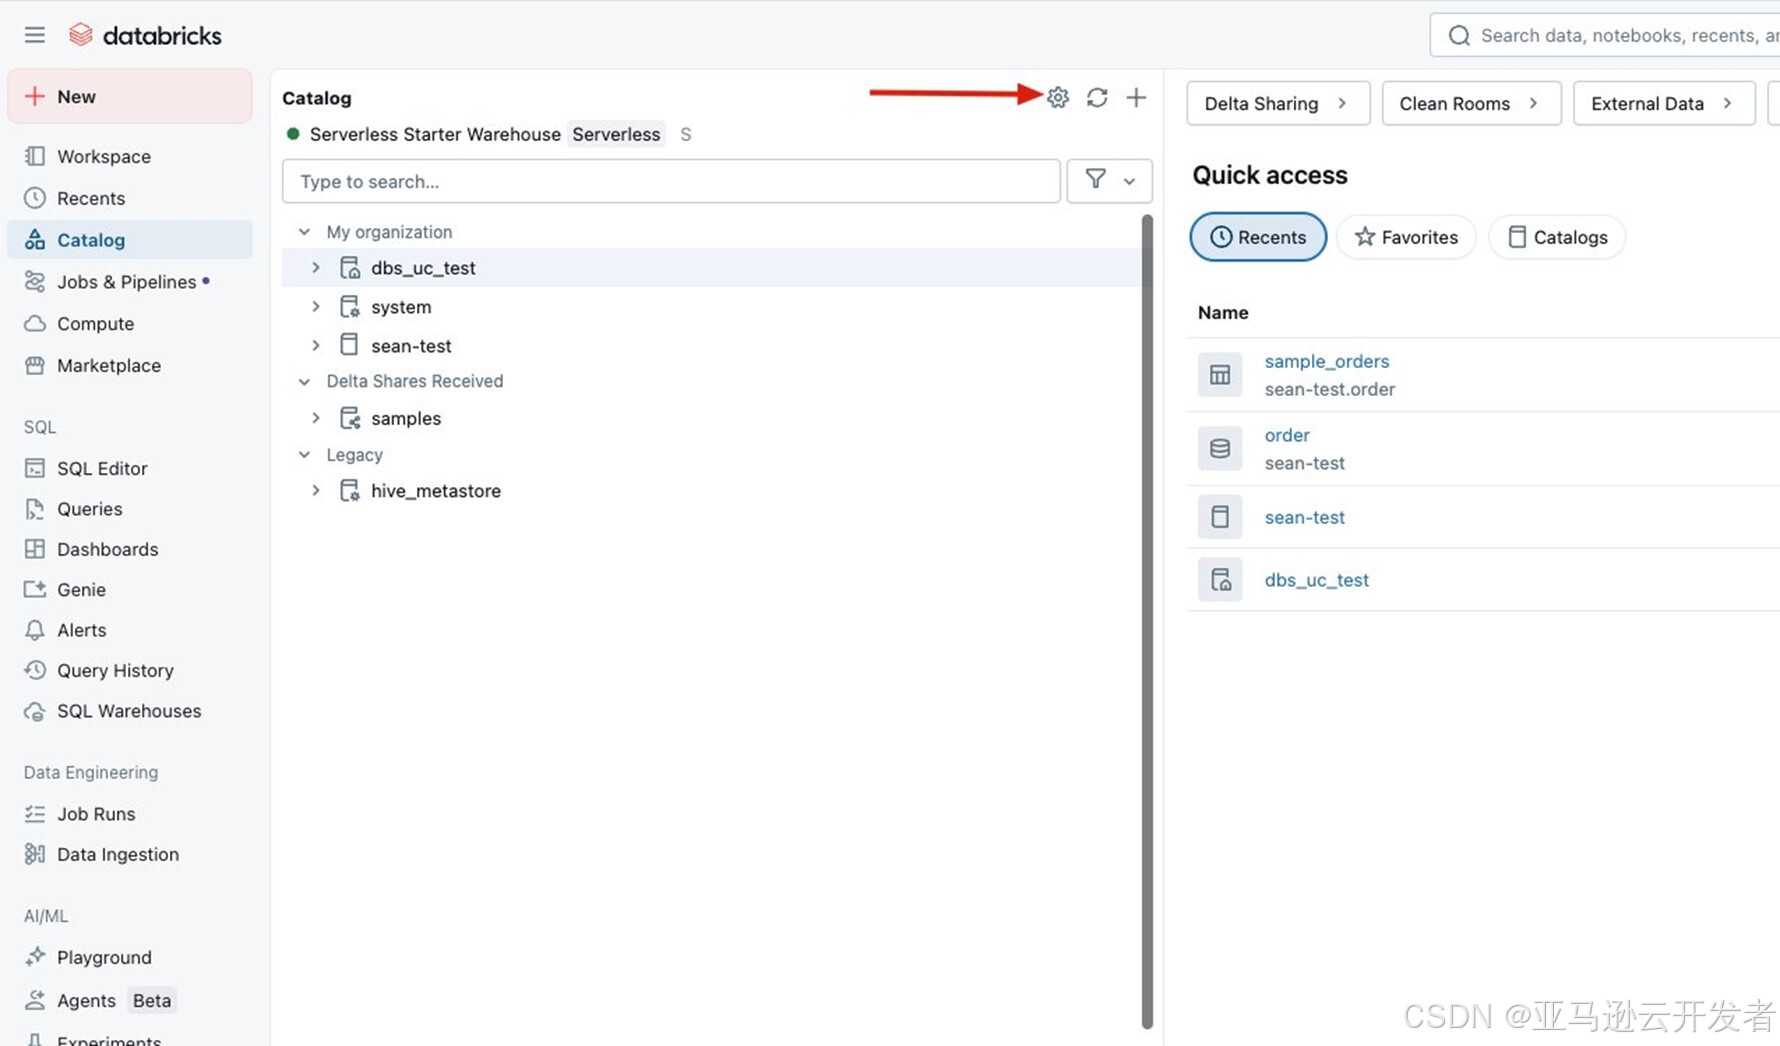This screenshot has height=1046, width=1780.
Task: Select dbs_uc_test in the catalog tree
Action: click(711, 268)
